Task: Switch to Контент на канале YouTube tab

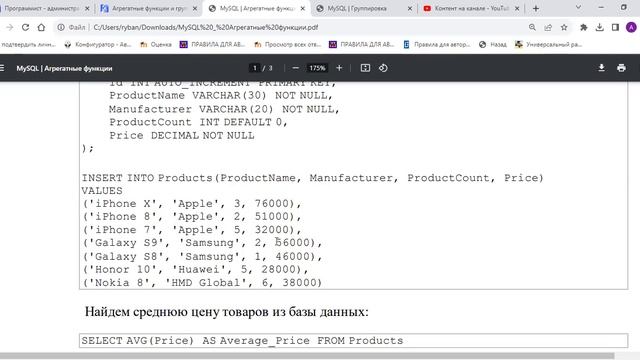Action: (x=471, y=8)
